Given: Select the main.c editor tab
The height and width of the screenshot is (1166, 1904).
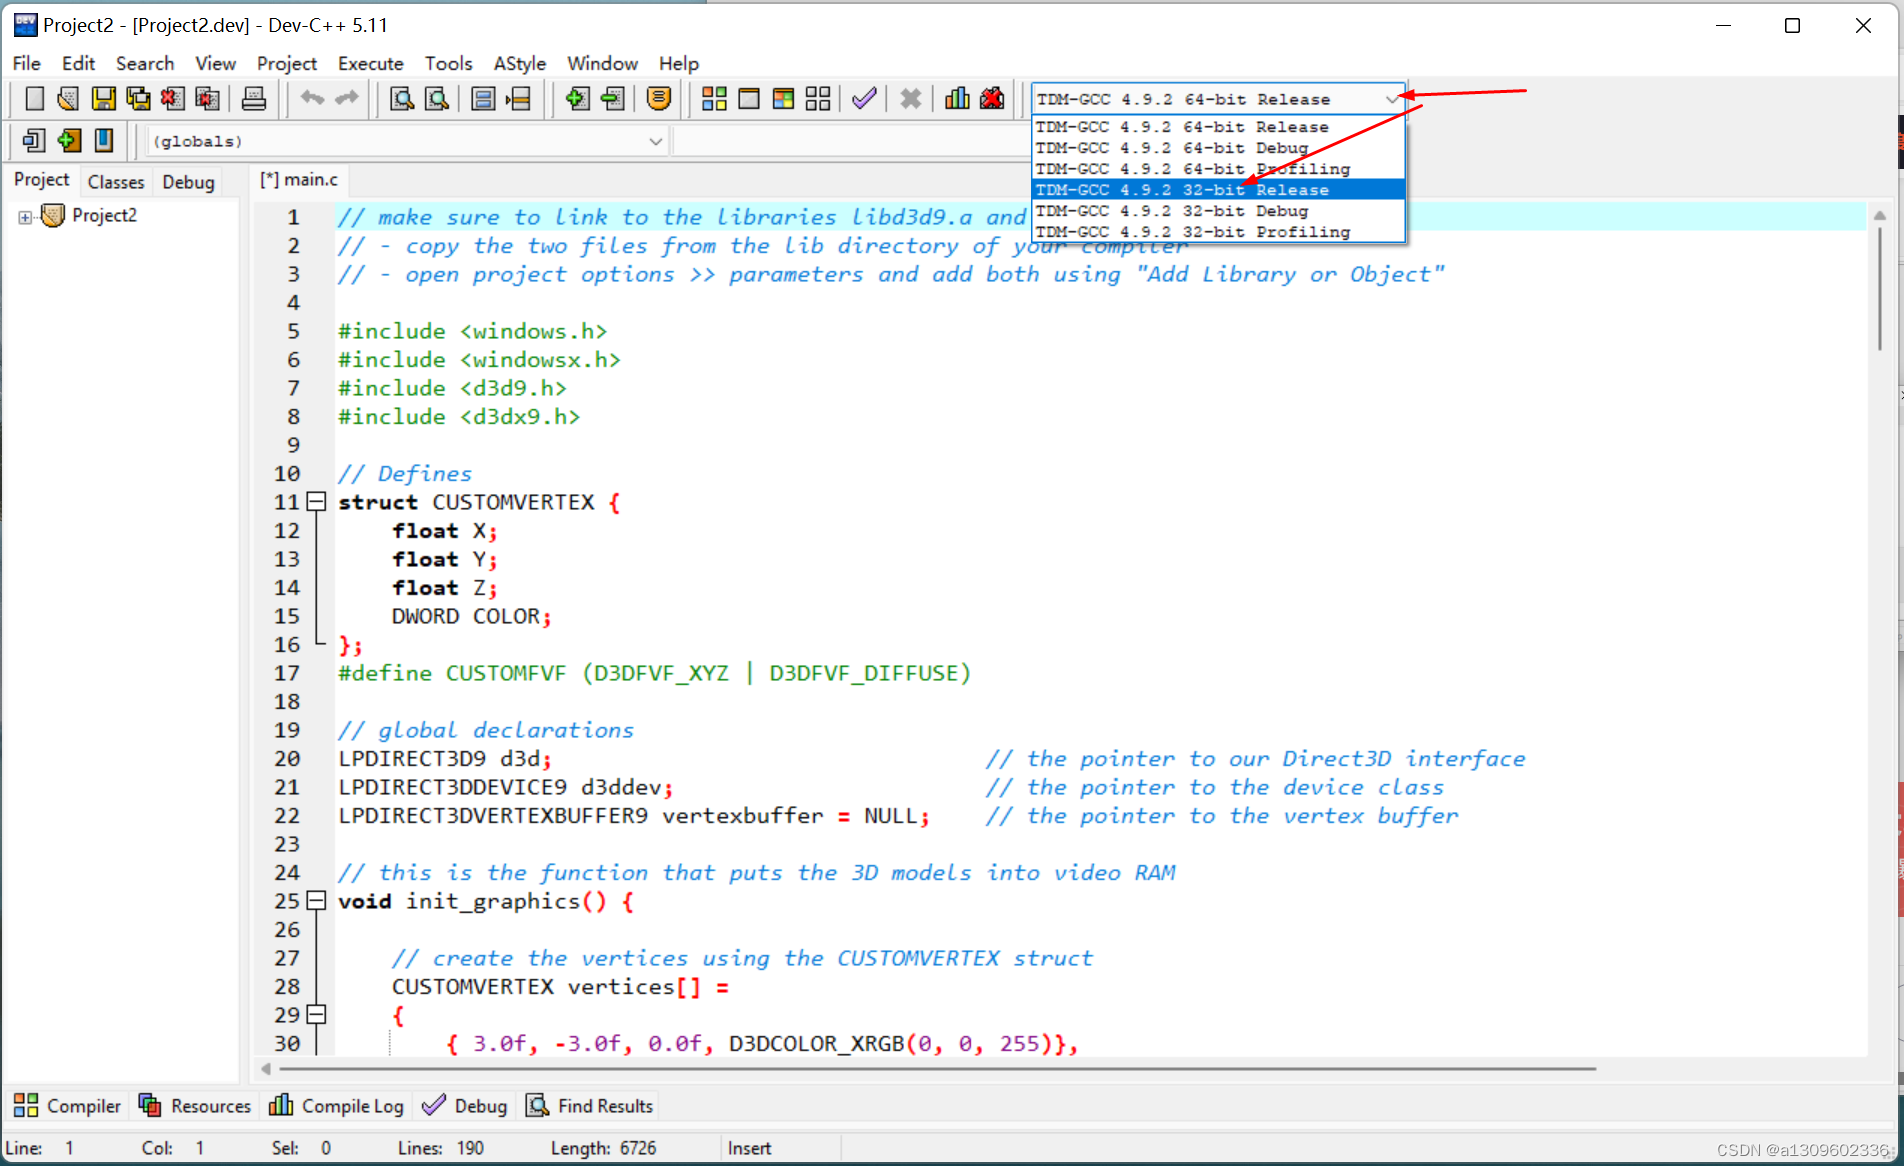Looking at the screenshot, I should click(299, 180).
